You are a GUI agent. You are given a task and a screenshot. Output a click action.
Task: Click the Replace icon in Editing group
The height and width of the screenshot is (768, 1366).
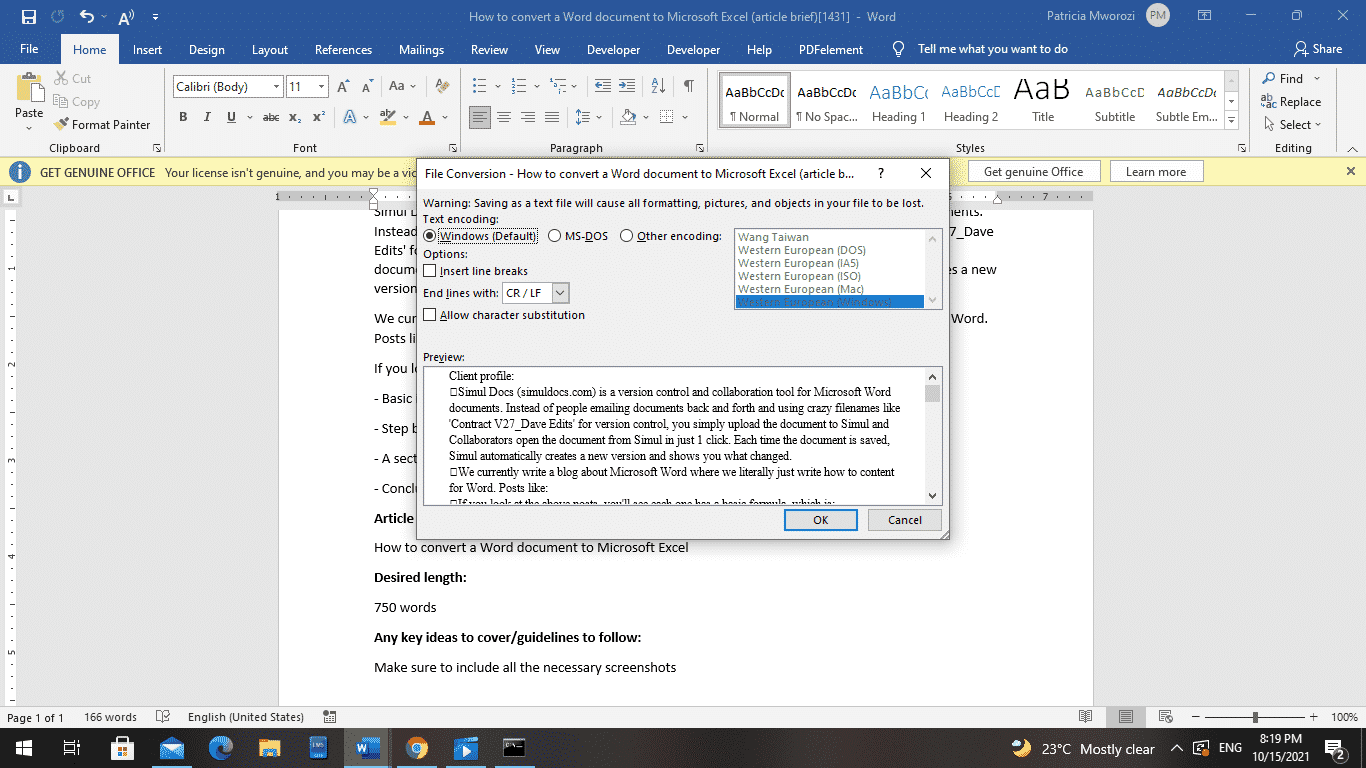(1292, 101)
